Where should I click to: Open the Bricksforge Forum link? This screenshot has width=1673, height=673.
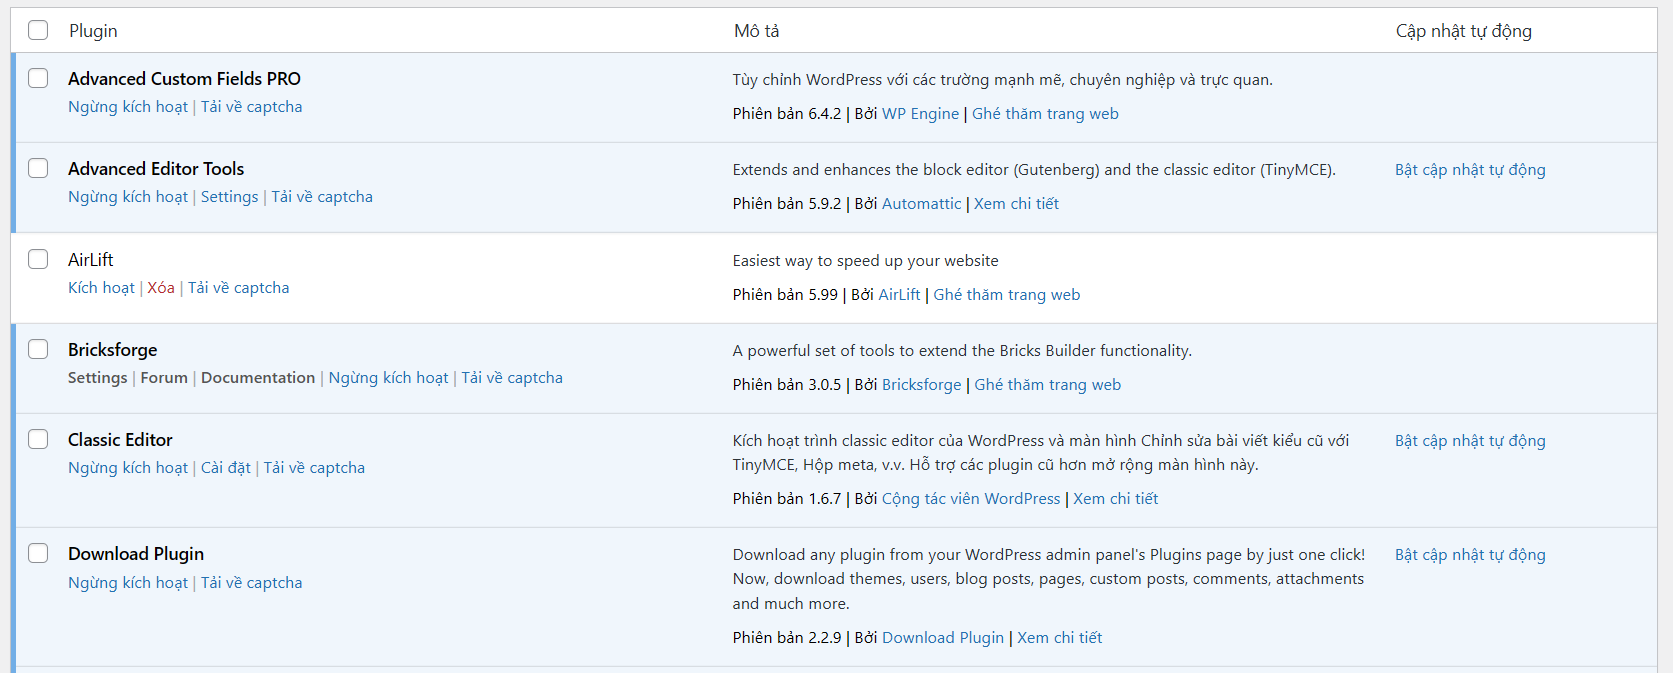(164, 378)
